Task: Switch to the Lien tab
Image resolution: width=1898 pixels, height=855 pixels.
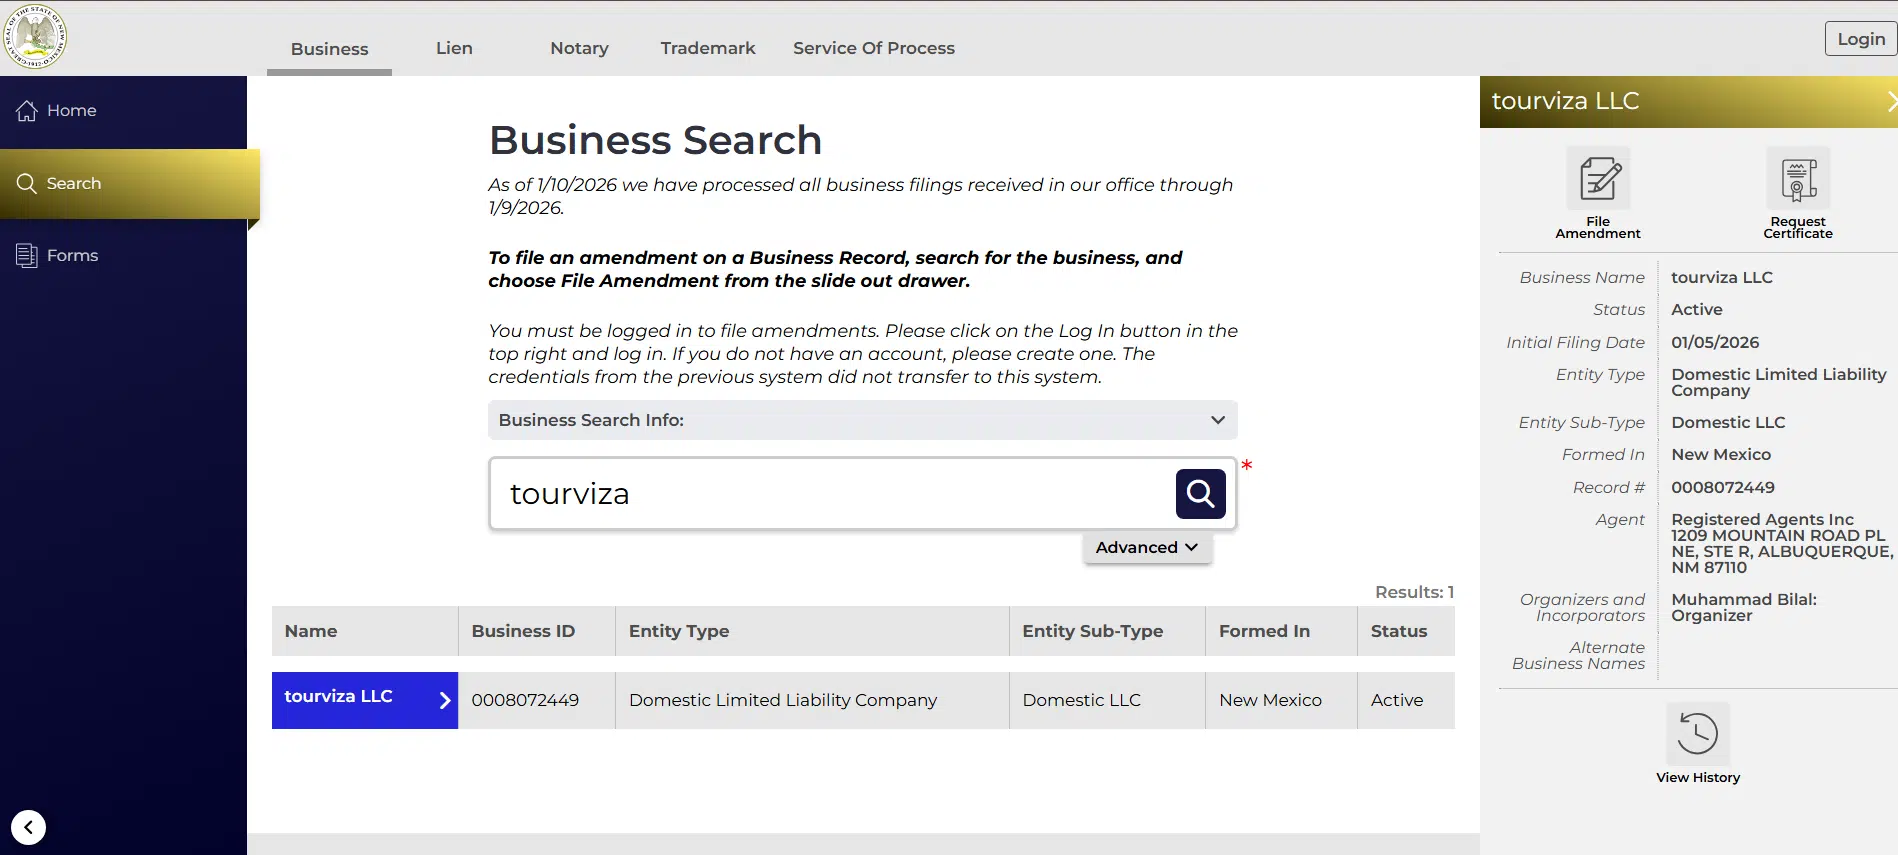Action: click(x=454, y=48)
